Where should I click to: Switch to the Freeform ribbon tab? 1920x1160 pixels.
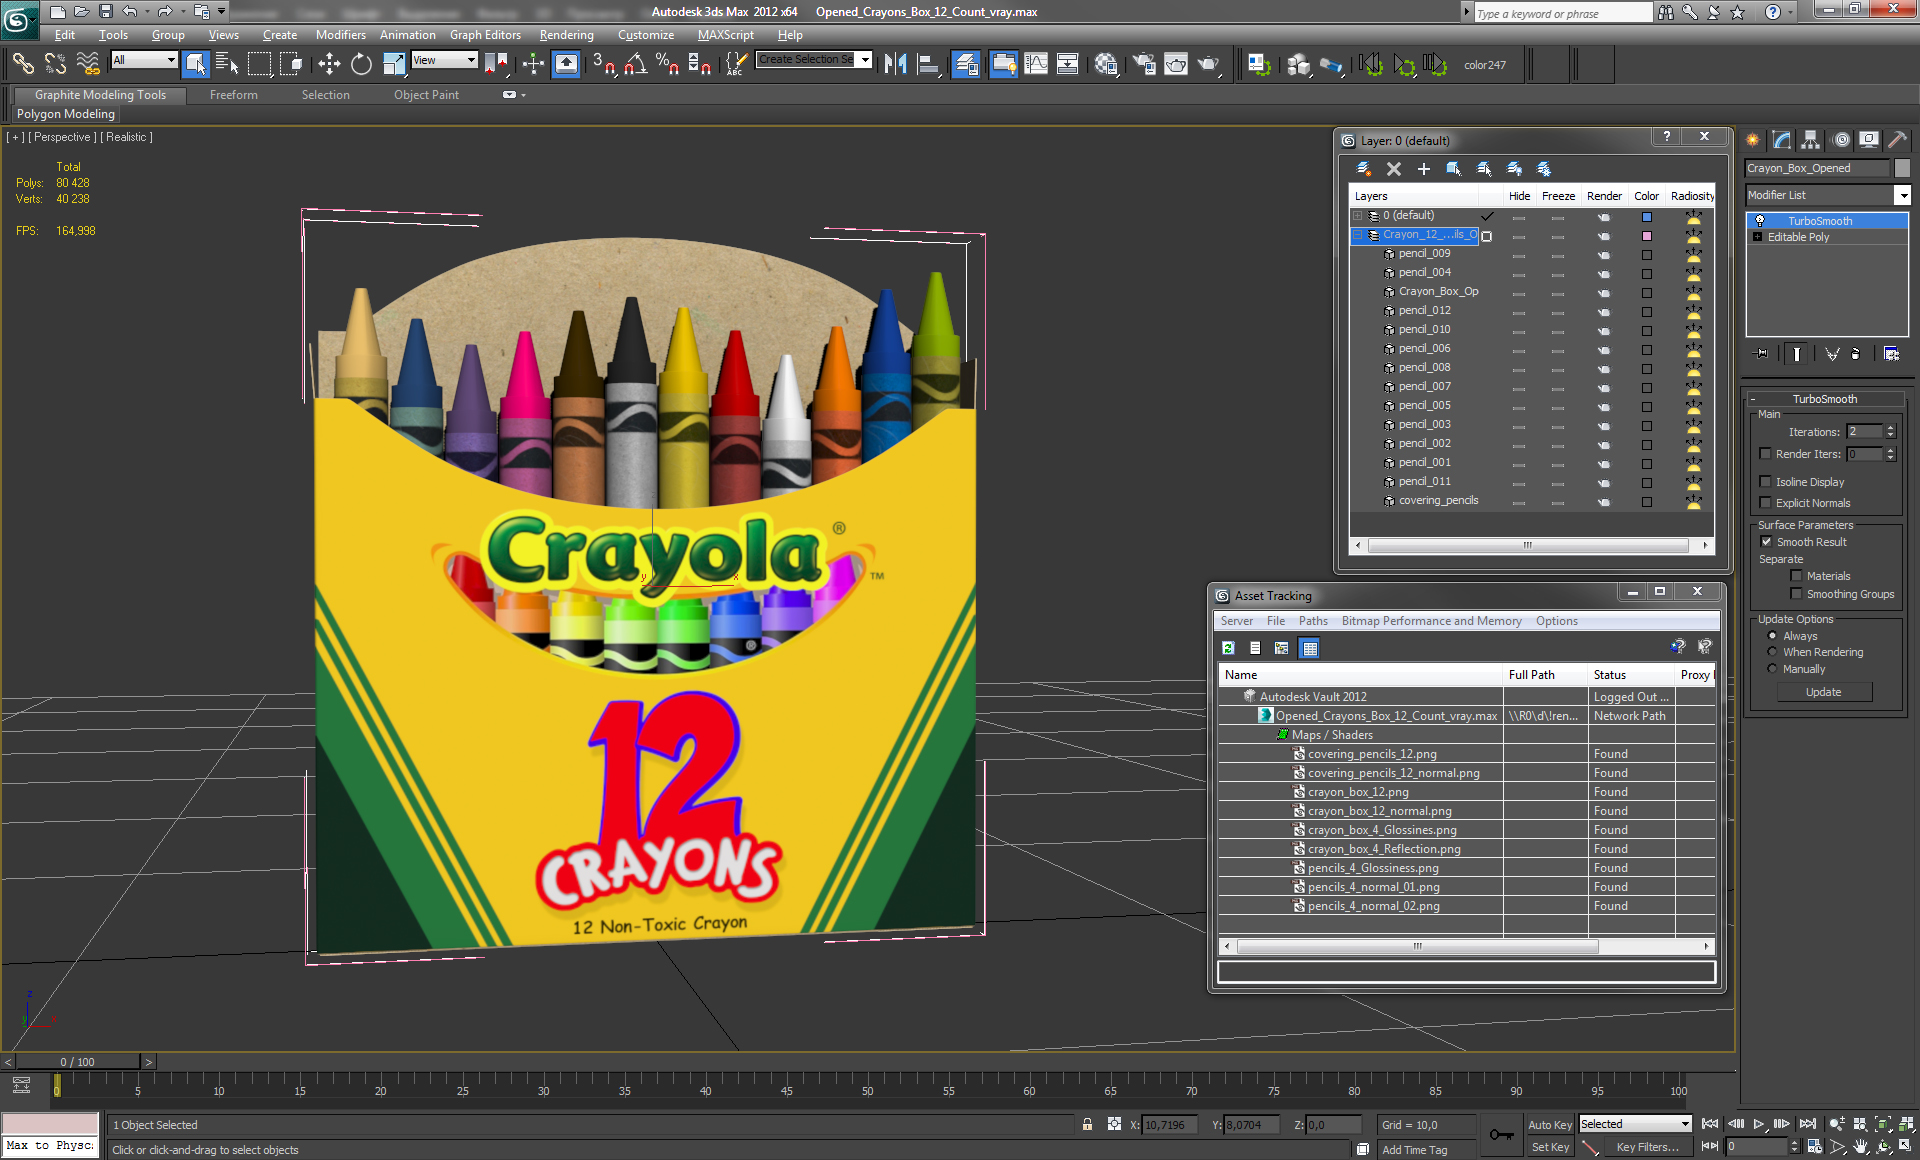(234, 95)
